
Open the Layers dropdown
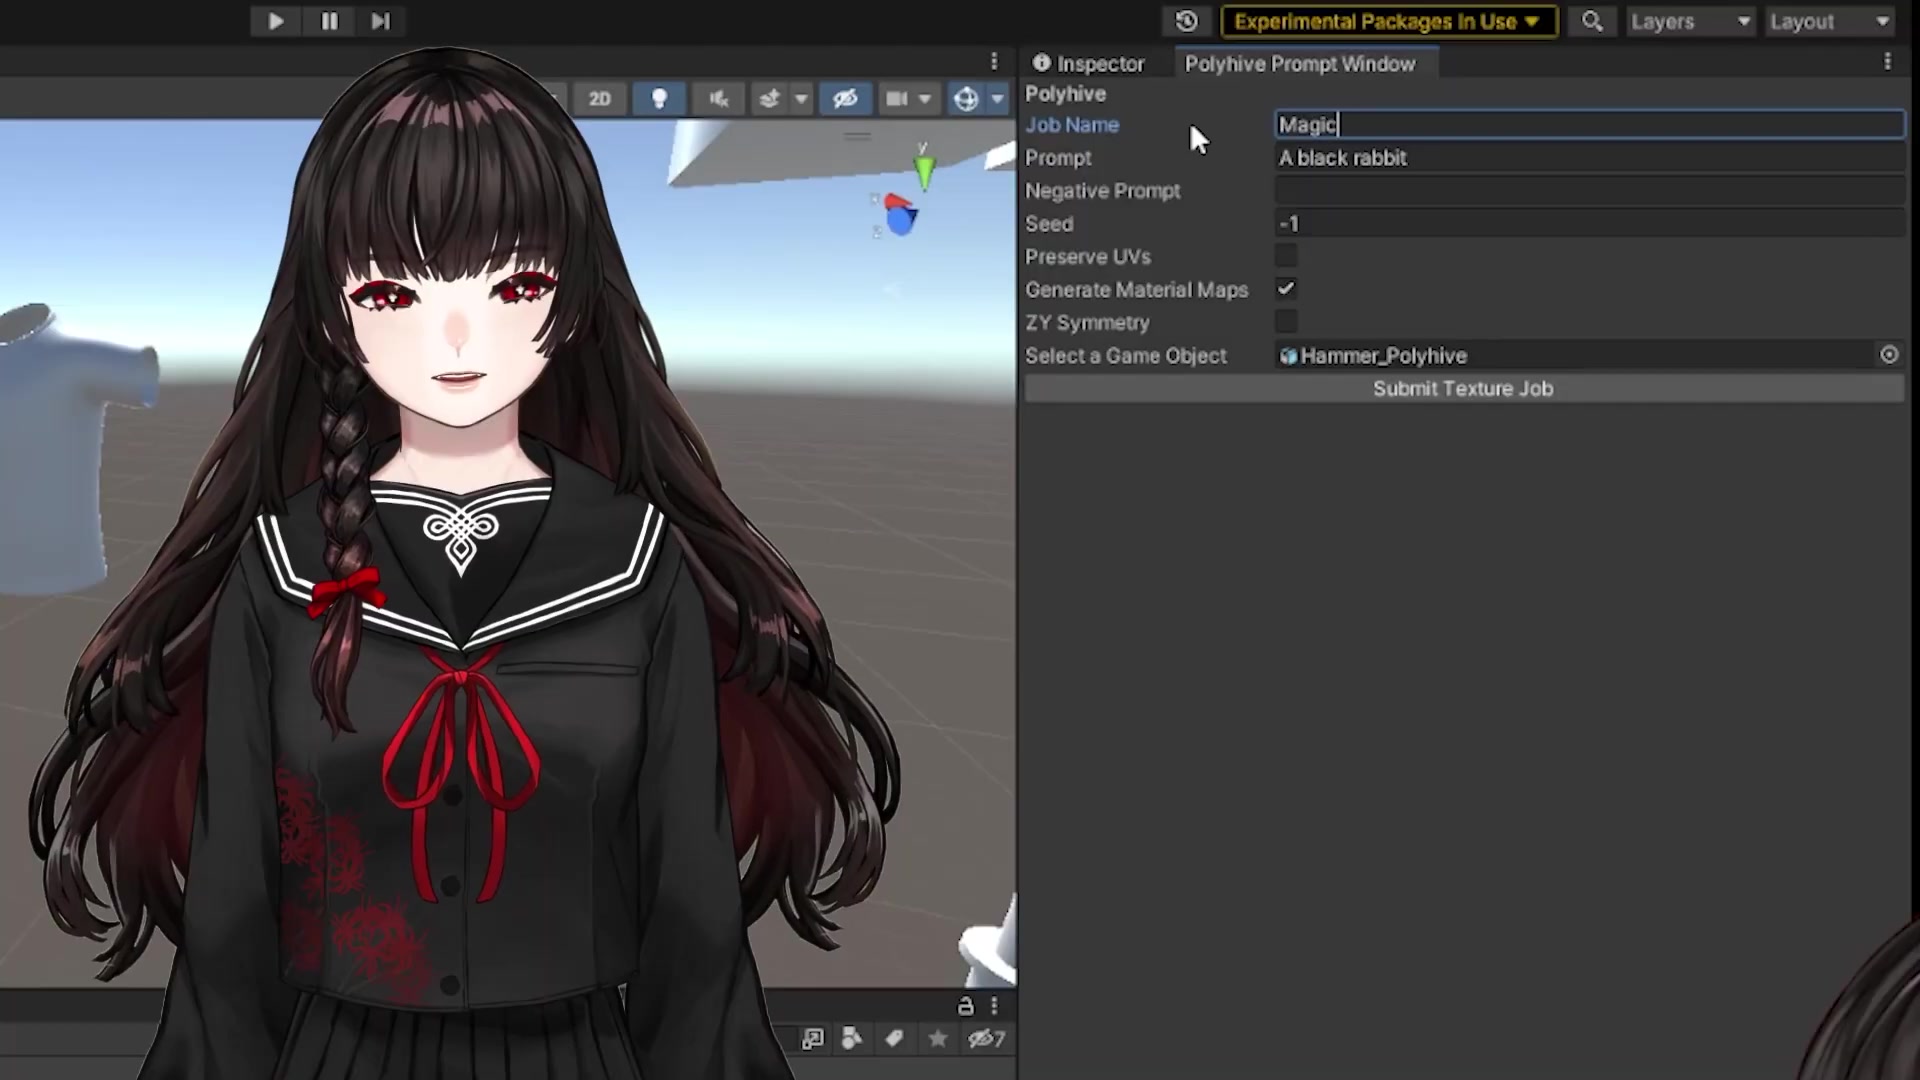point(1690,21)
